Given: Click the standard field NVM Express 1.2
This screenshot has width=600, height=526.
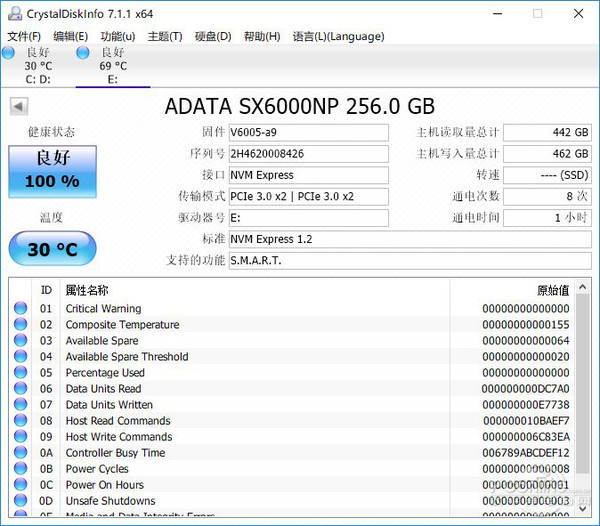Looking at the screenshot, I should (x=410, y=239).
